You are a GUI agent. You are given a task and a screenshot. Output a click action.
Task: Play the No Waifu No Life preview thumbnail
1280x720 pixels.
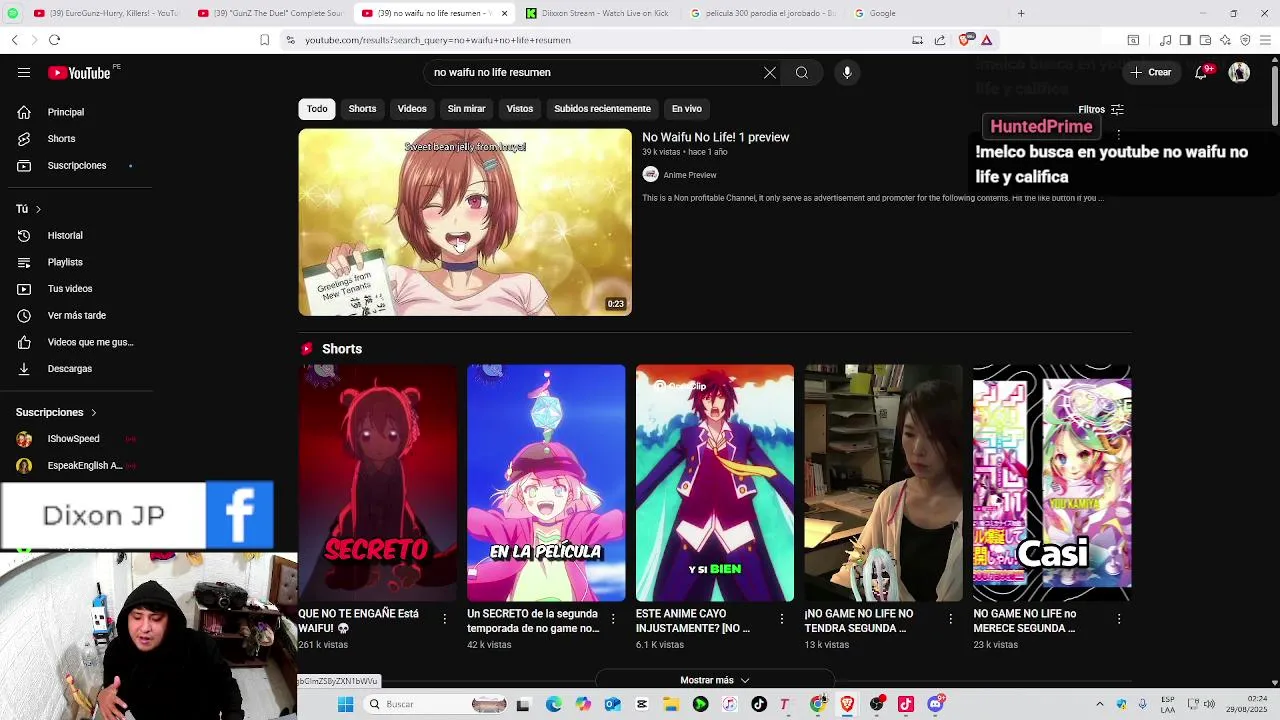pos(465,222)
